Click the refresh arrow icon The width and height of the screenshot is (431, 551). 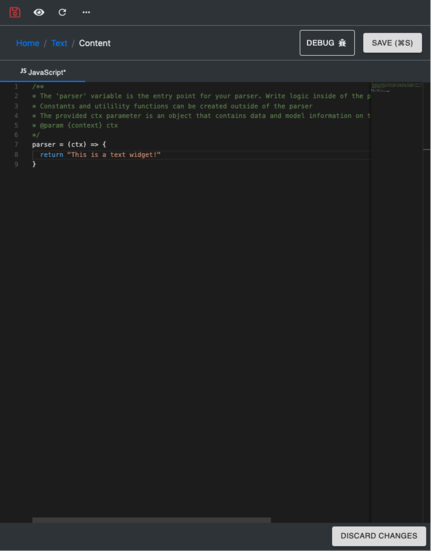pos(62,12)
